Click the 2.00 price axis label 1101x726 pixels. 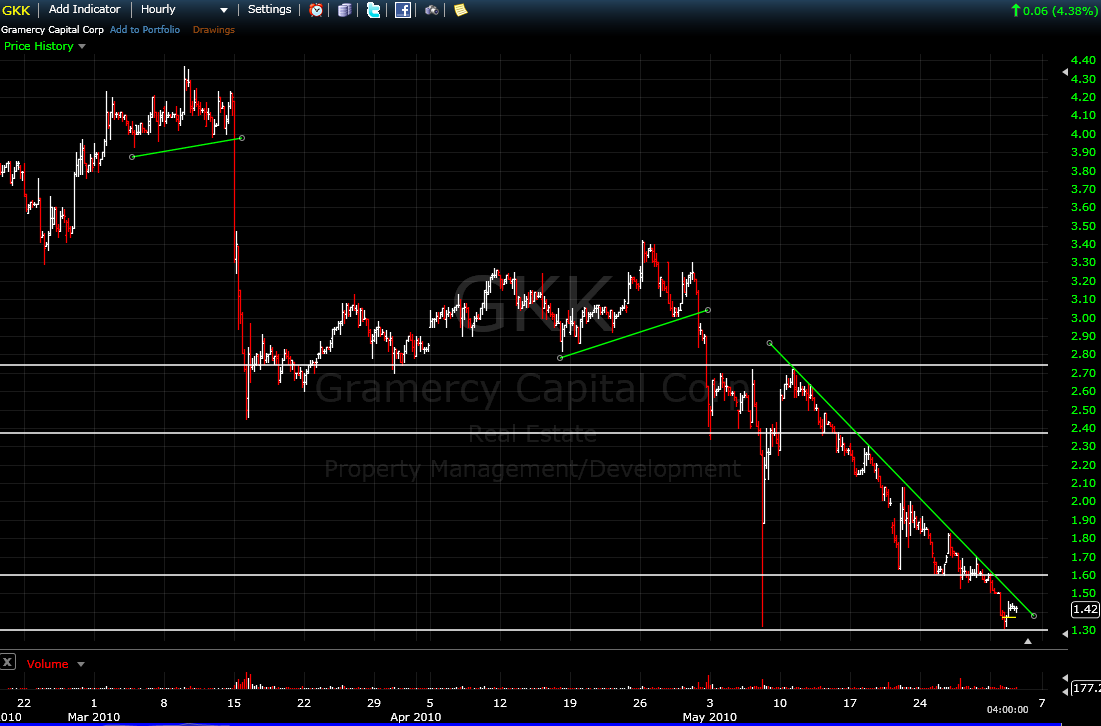[1083, 501]
